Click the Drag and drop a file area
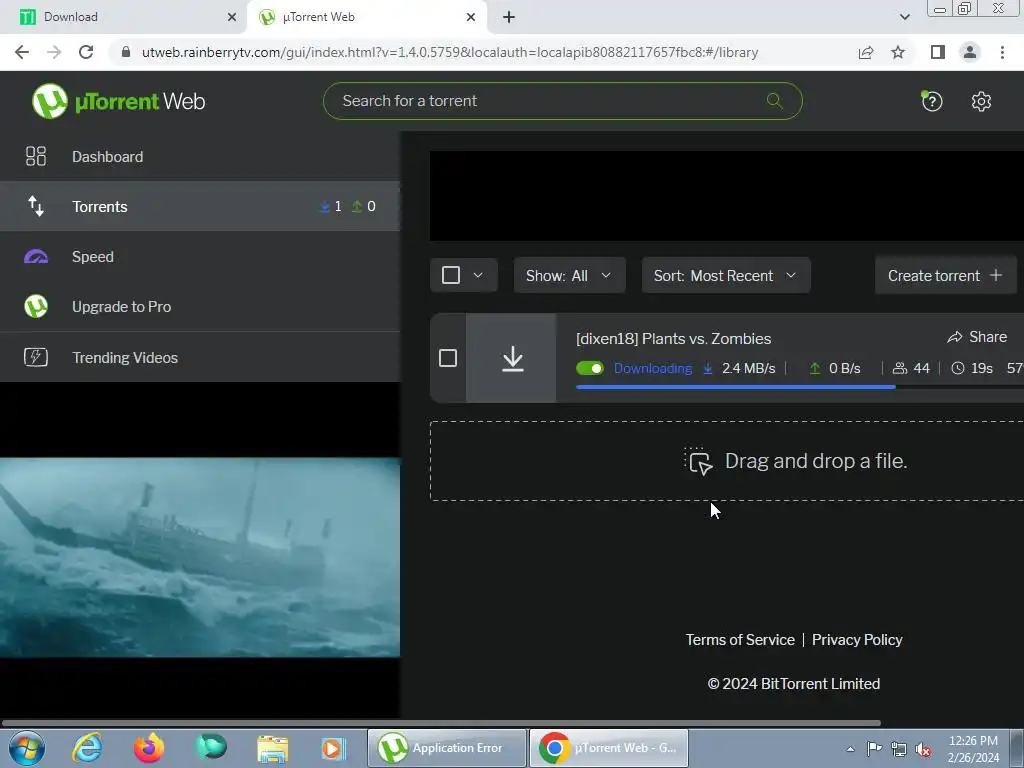 point(727,461)
